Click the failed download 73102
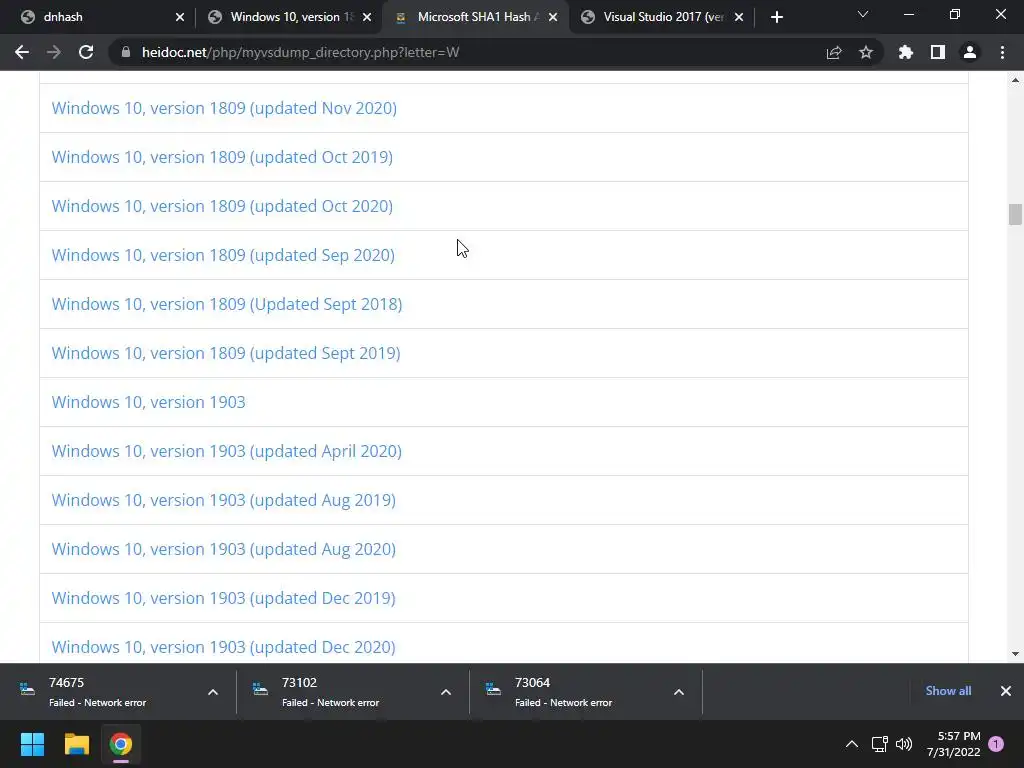 (x=330, y=692)
